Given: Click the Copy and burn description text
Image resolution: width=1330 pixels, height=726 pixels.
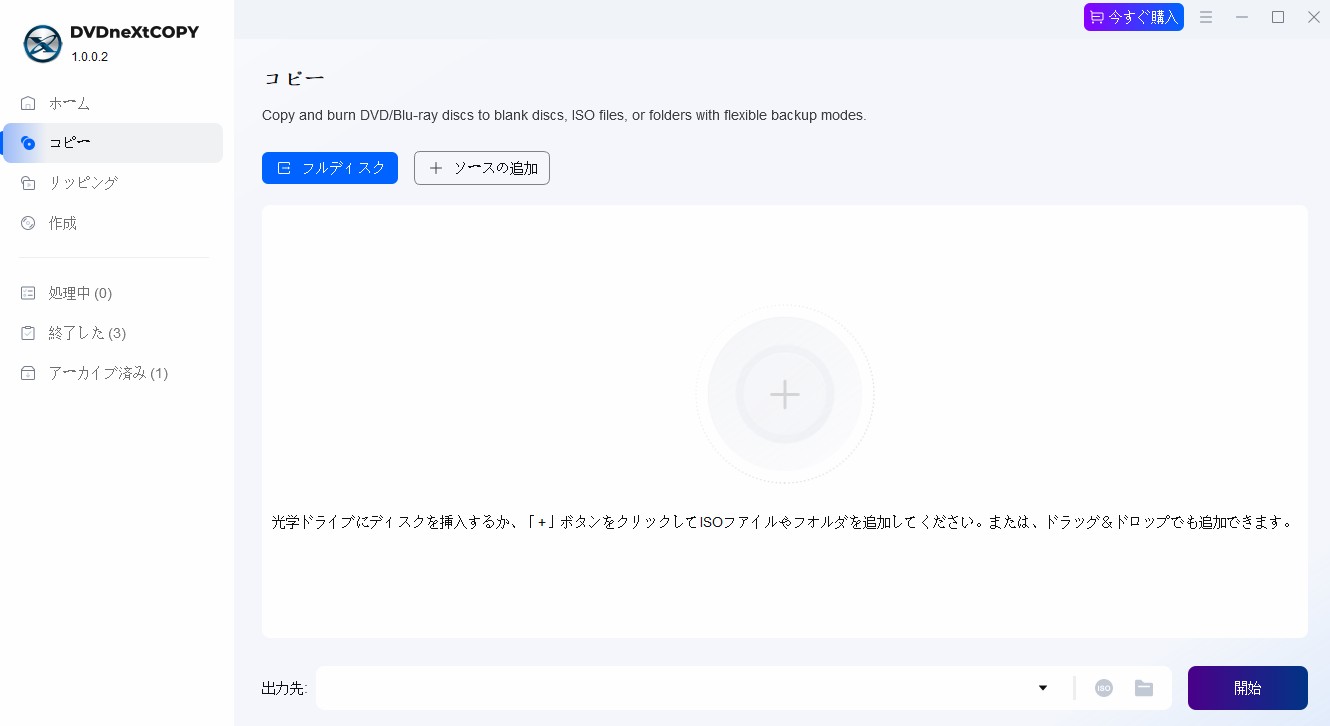Looking at the screenshot, I should 564,115.
